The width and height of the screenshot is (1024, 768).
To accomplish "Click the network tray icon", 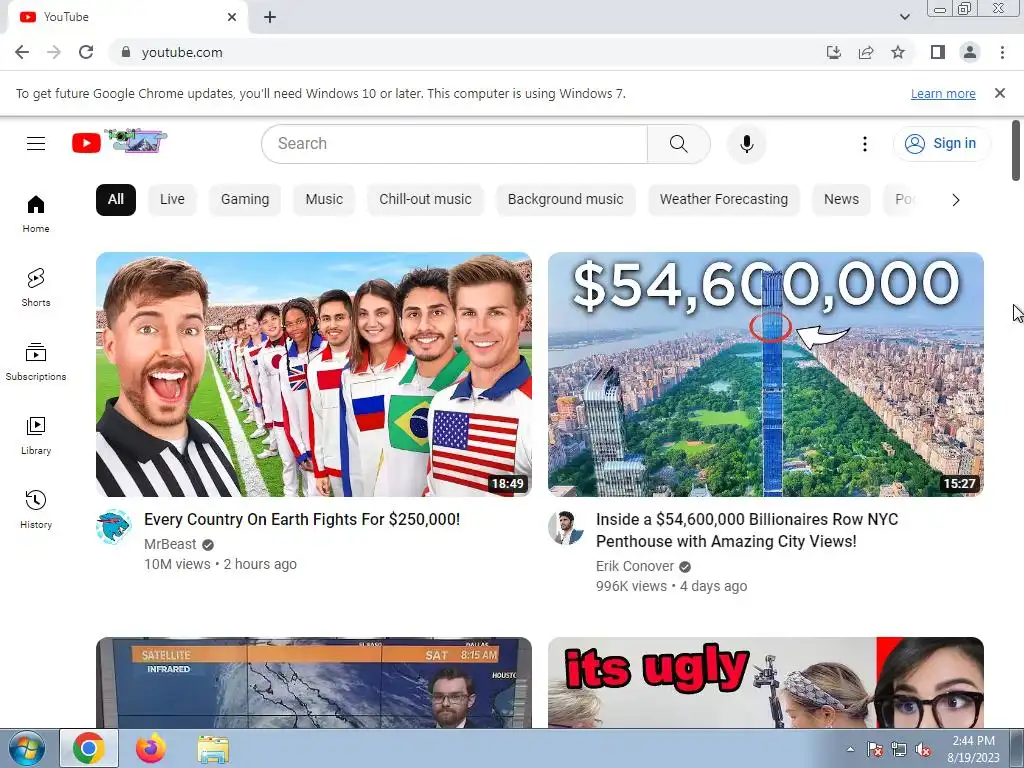I will point(899,750).
